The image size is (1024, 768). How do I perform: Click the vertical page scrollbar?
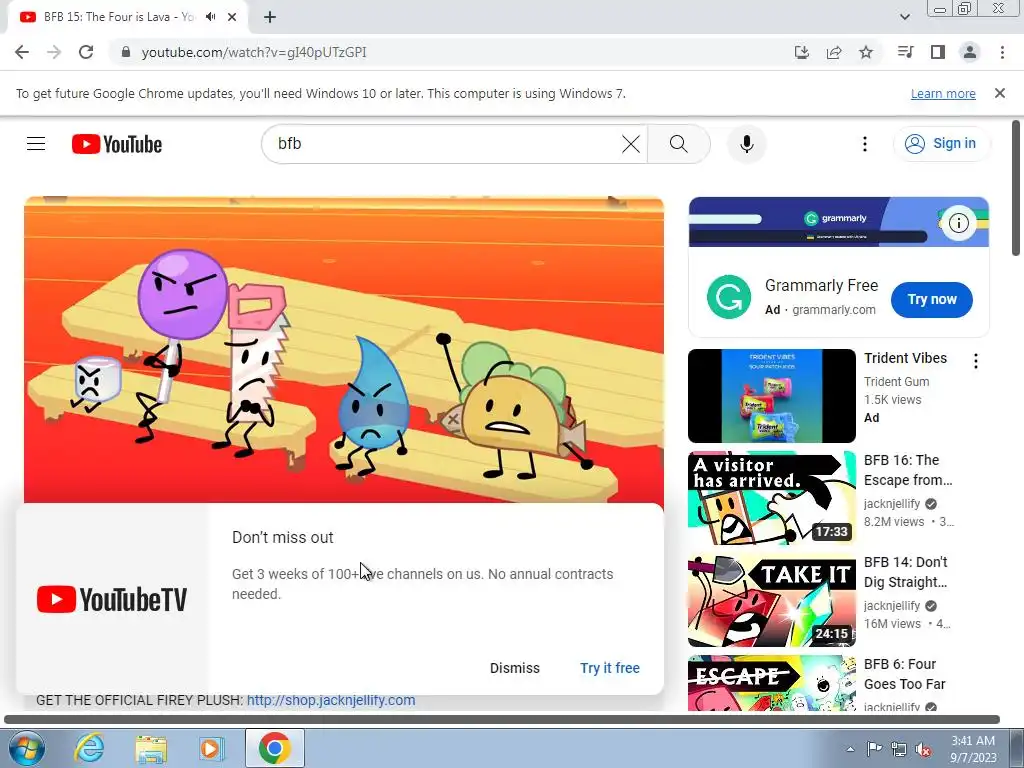click(x=1016, y=188)
